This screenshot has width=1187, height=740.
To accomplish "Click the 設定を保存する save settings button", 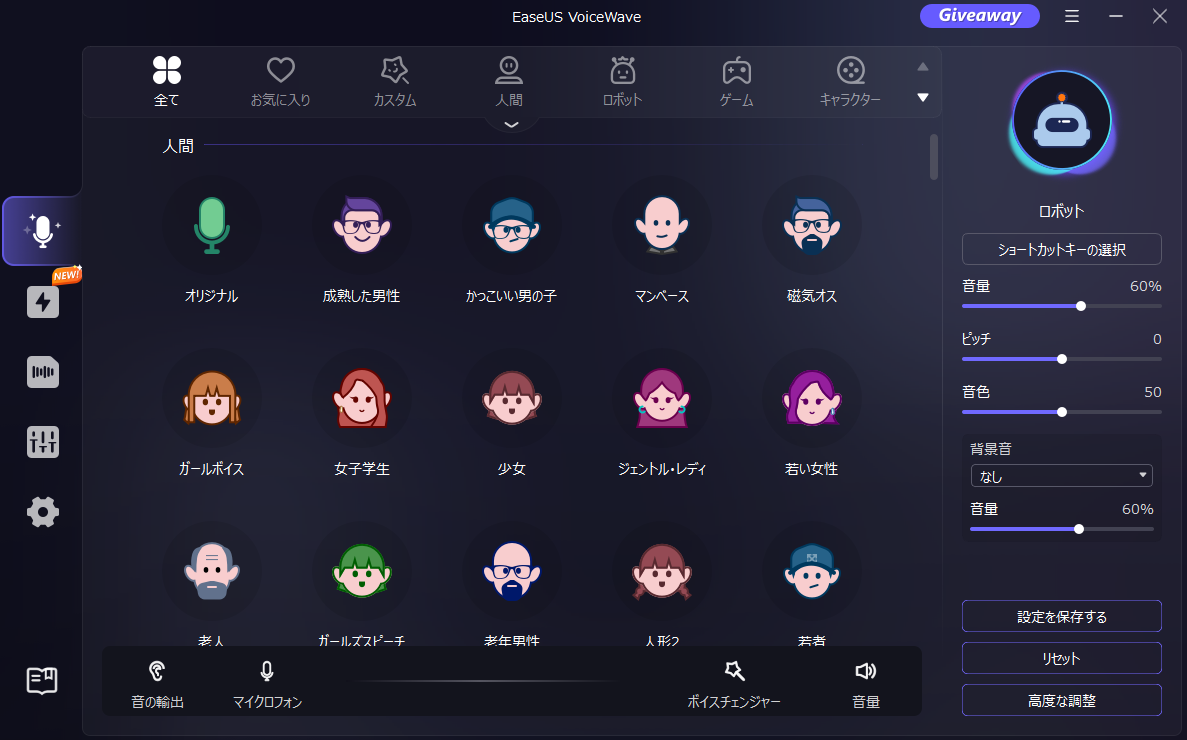I will click(1061, 616).
